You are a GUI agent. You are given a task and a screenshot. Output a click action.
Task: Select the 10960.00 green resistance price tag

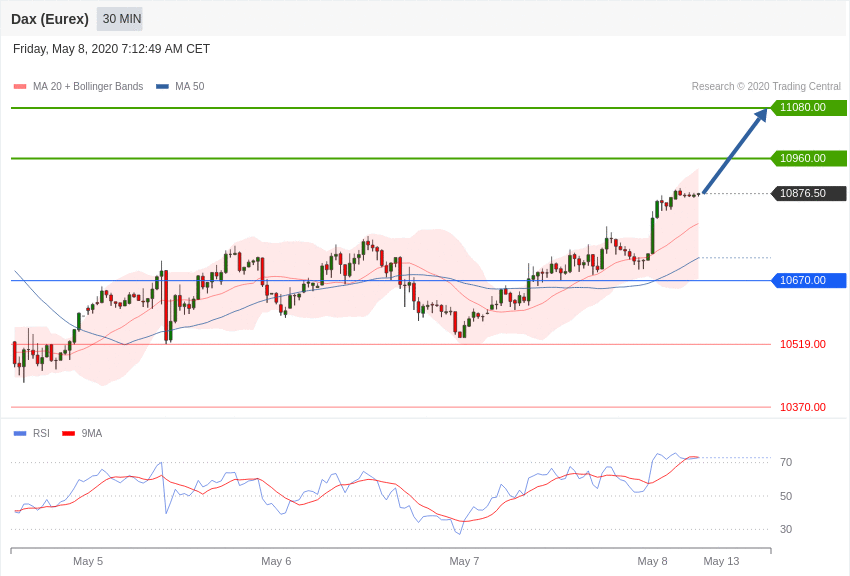pos(808,158)
